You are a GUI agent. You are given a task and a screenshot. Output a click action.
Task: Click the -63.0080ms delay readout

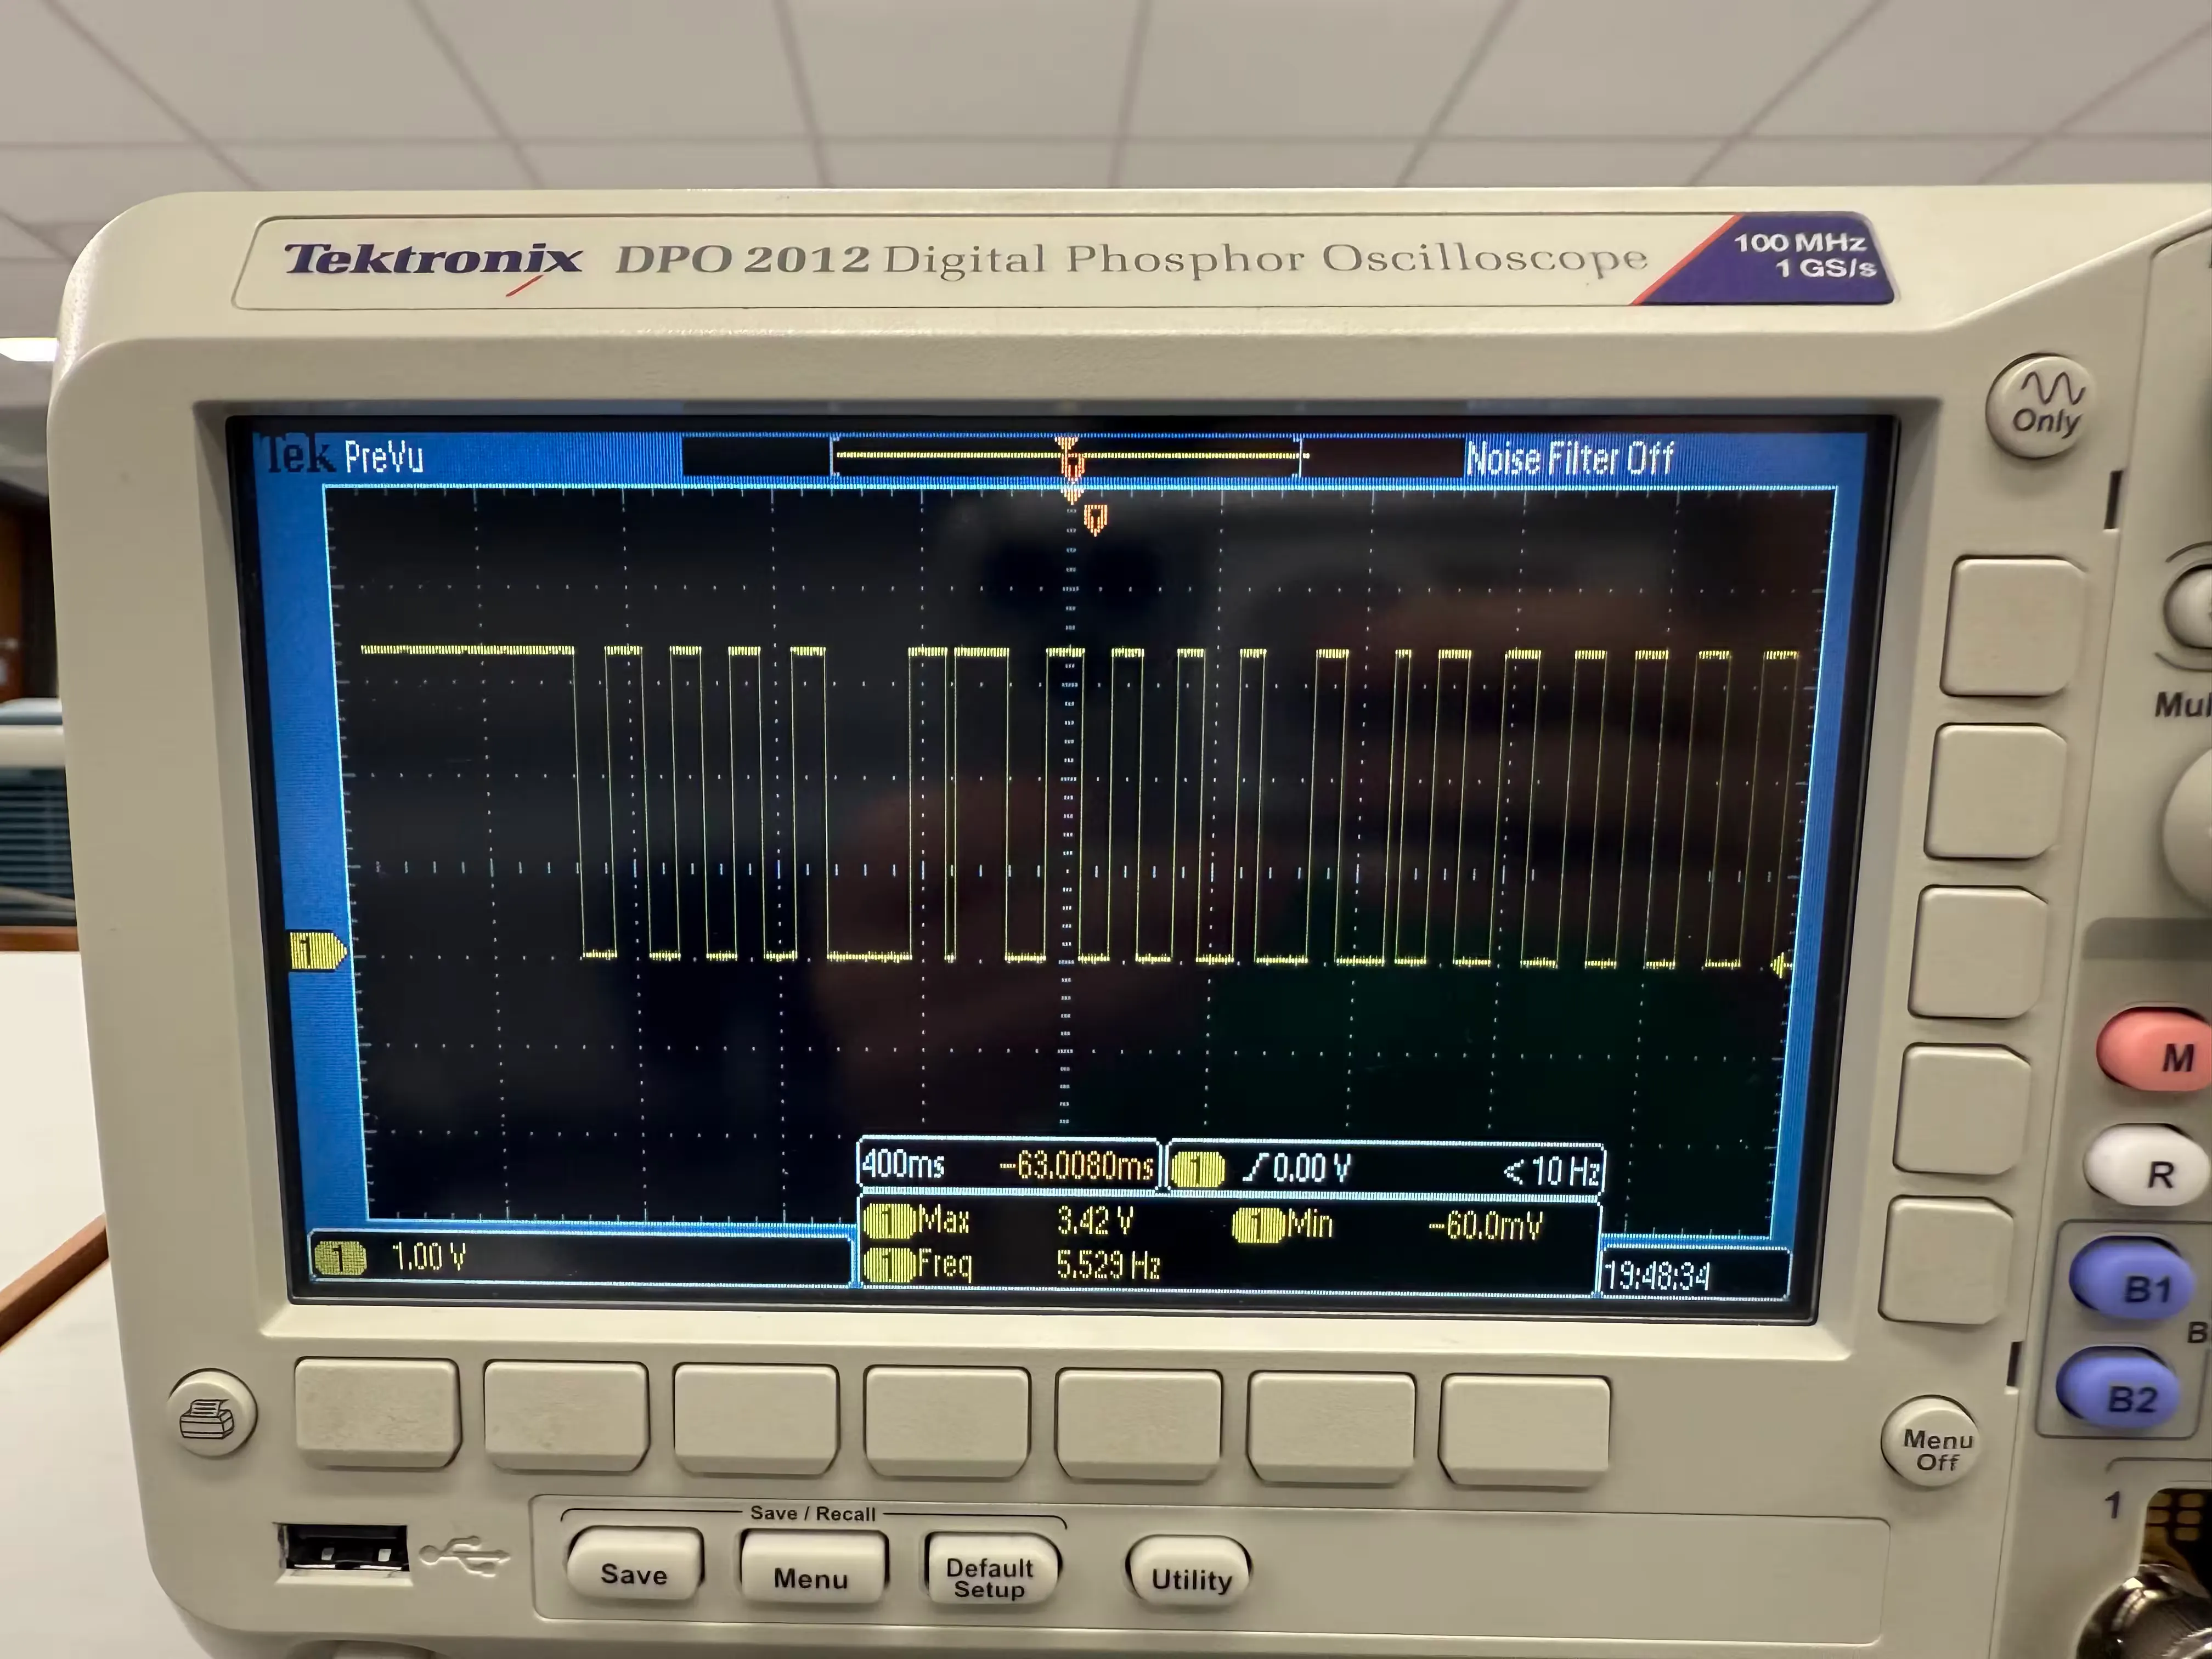tap(1076, 1166)
